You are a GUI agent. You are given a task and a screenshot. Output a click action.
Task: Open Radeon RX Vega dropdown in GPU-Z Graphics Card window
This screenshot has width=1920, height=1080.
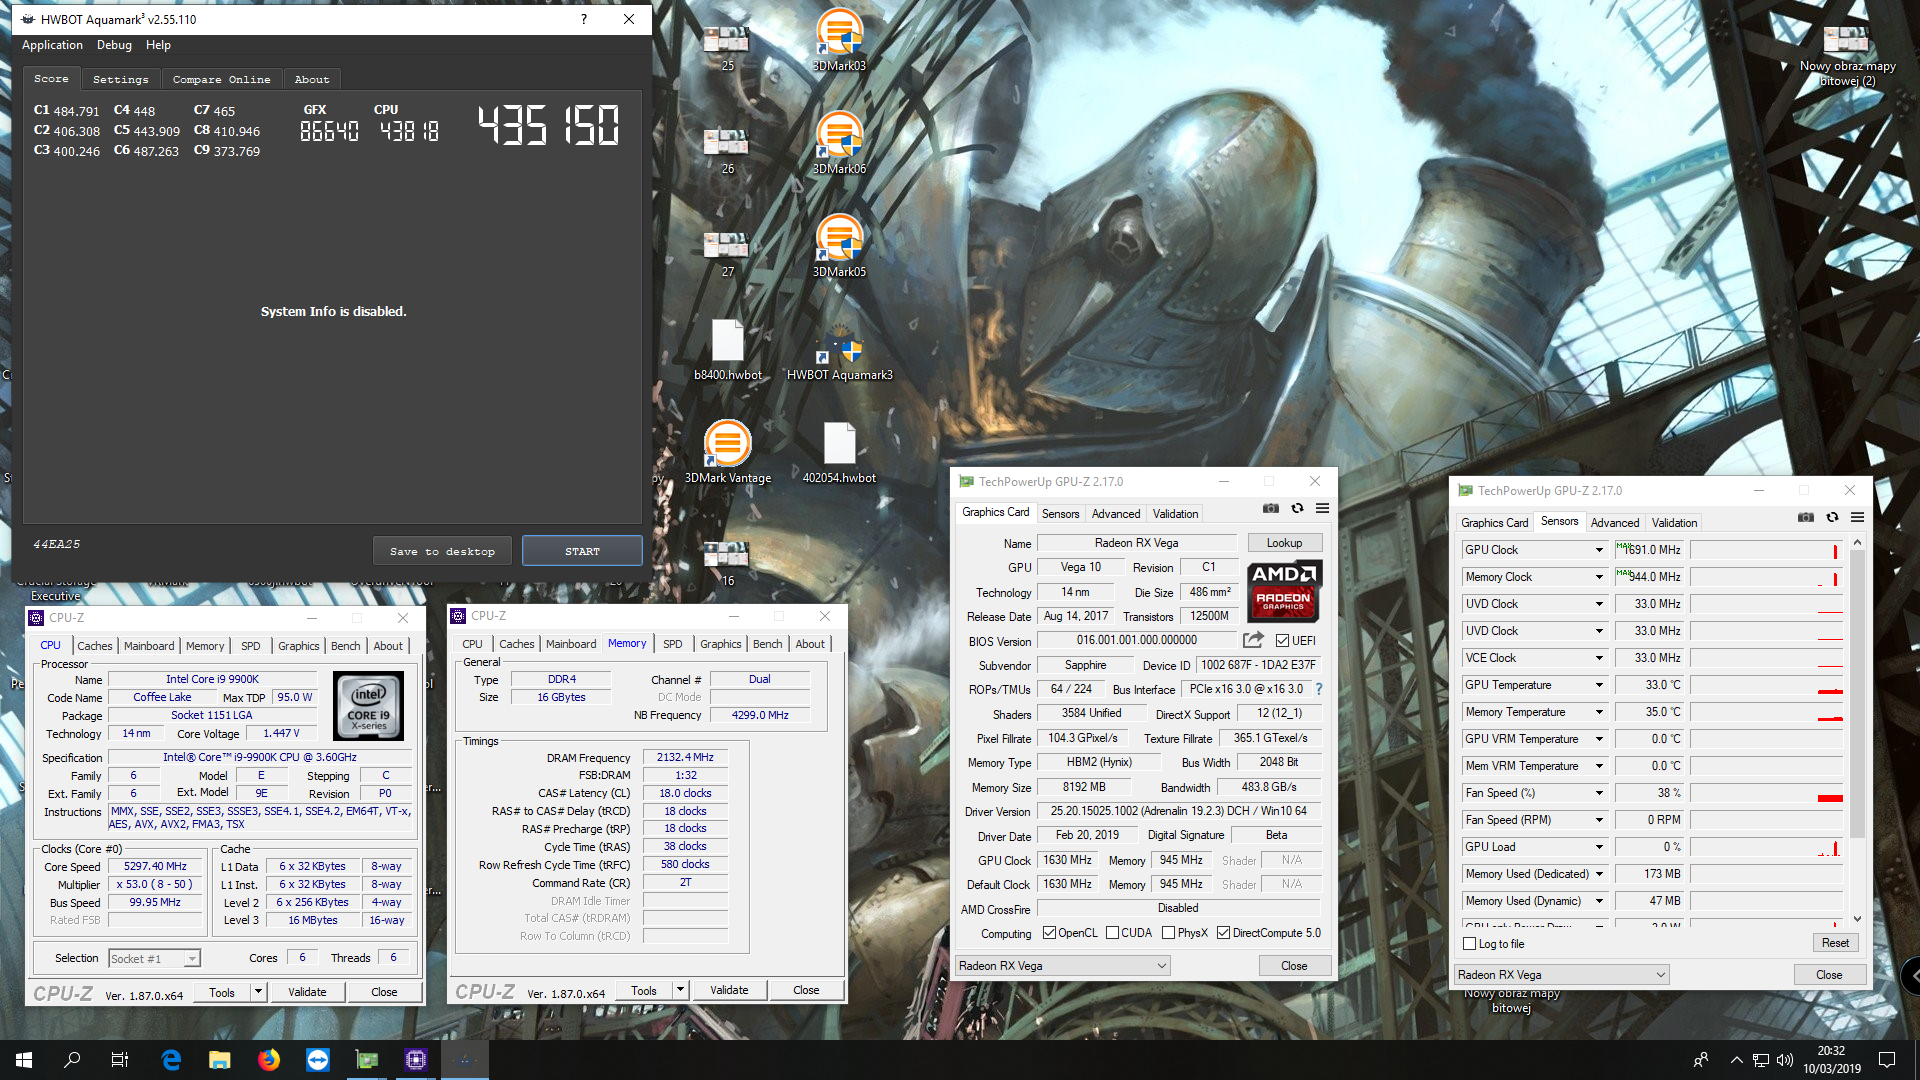pyautogui.click(x=1063, y=966)
